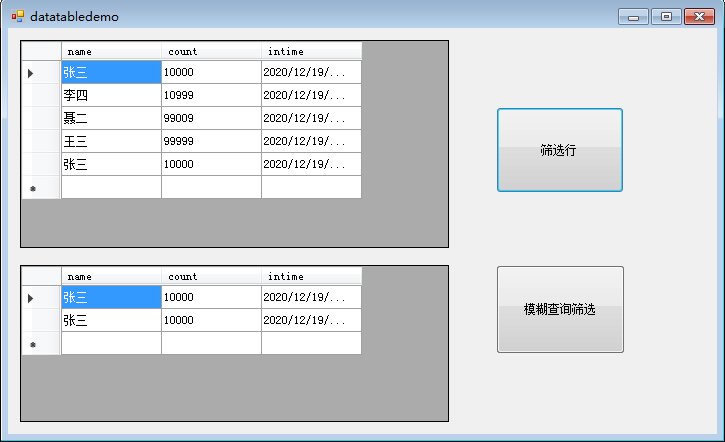Viewport: 725px width, 442px height.
Task: Select intime cell in highlighted top grid row
Action: tap(311, 72)
